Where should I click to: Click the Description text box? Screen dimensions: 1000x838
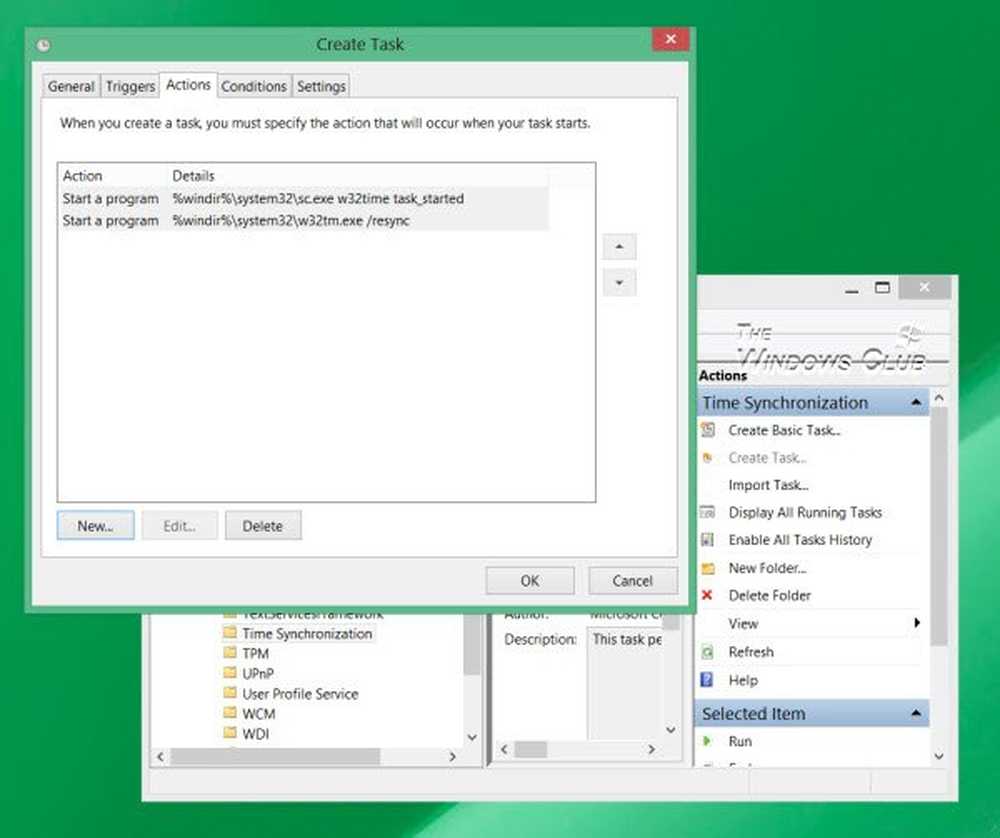point(625,683)
